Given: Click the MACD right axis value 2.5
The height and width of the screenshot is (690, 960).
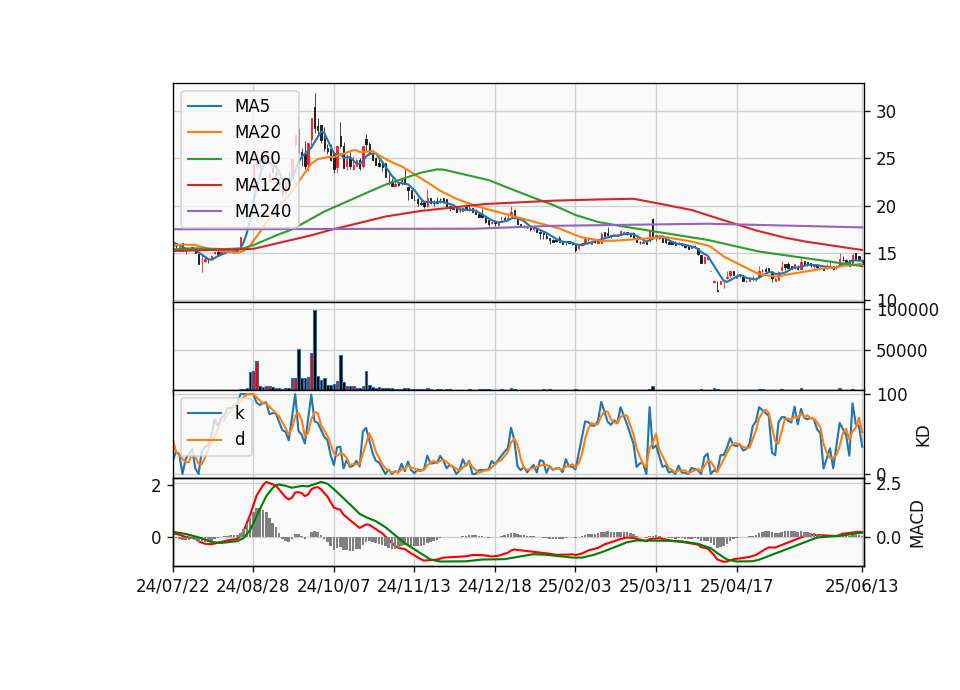Looking at the screenshot, I should pyautogui.click(x=888, y=484).
